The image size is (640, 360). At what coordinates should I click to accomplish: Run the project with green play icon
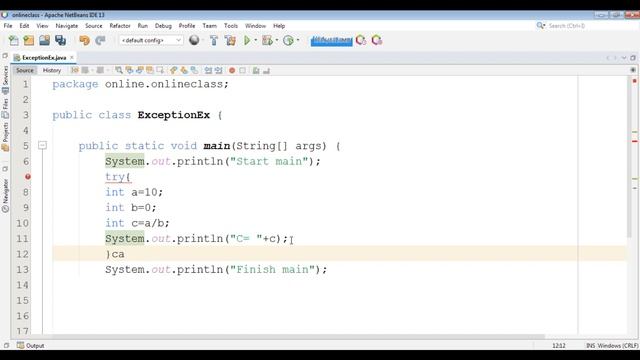point(247,40)
